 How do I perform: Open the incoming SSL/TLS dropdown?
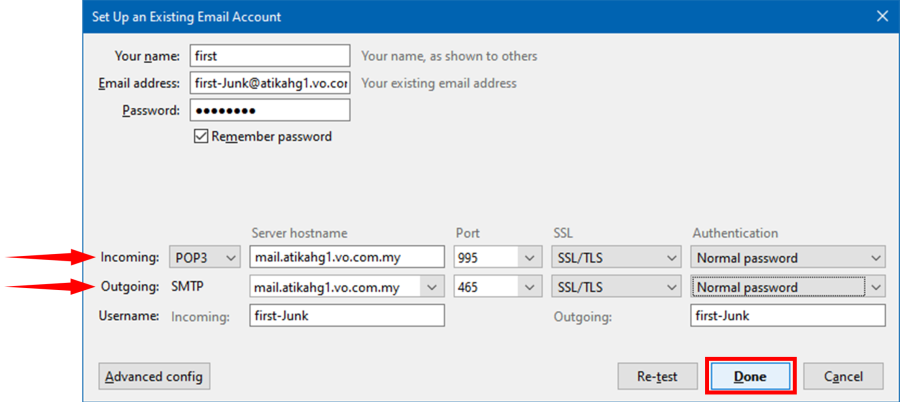click(x=615, y=258)
